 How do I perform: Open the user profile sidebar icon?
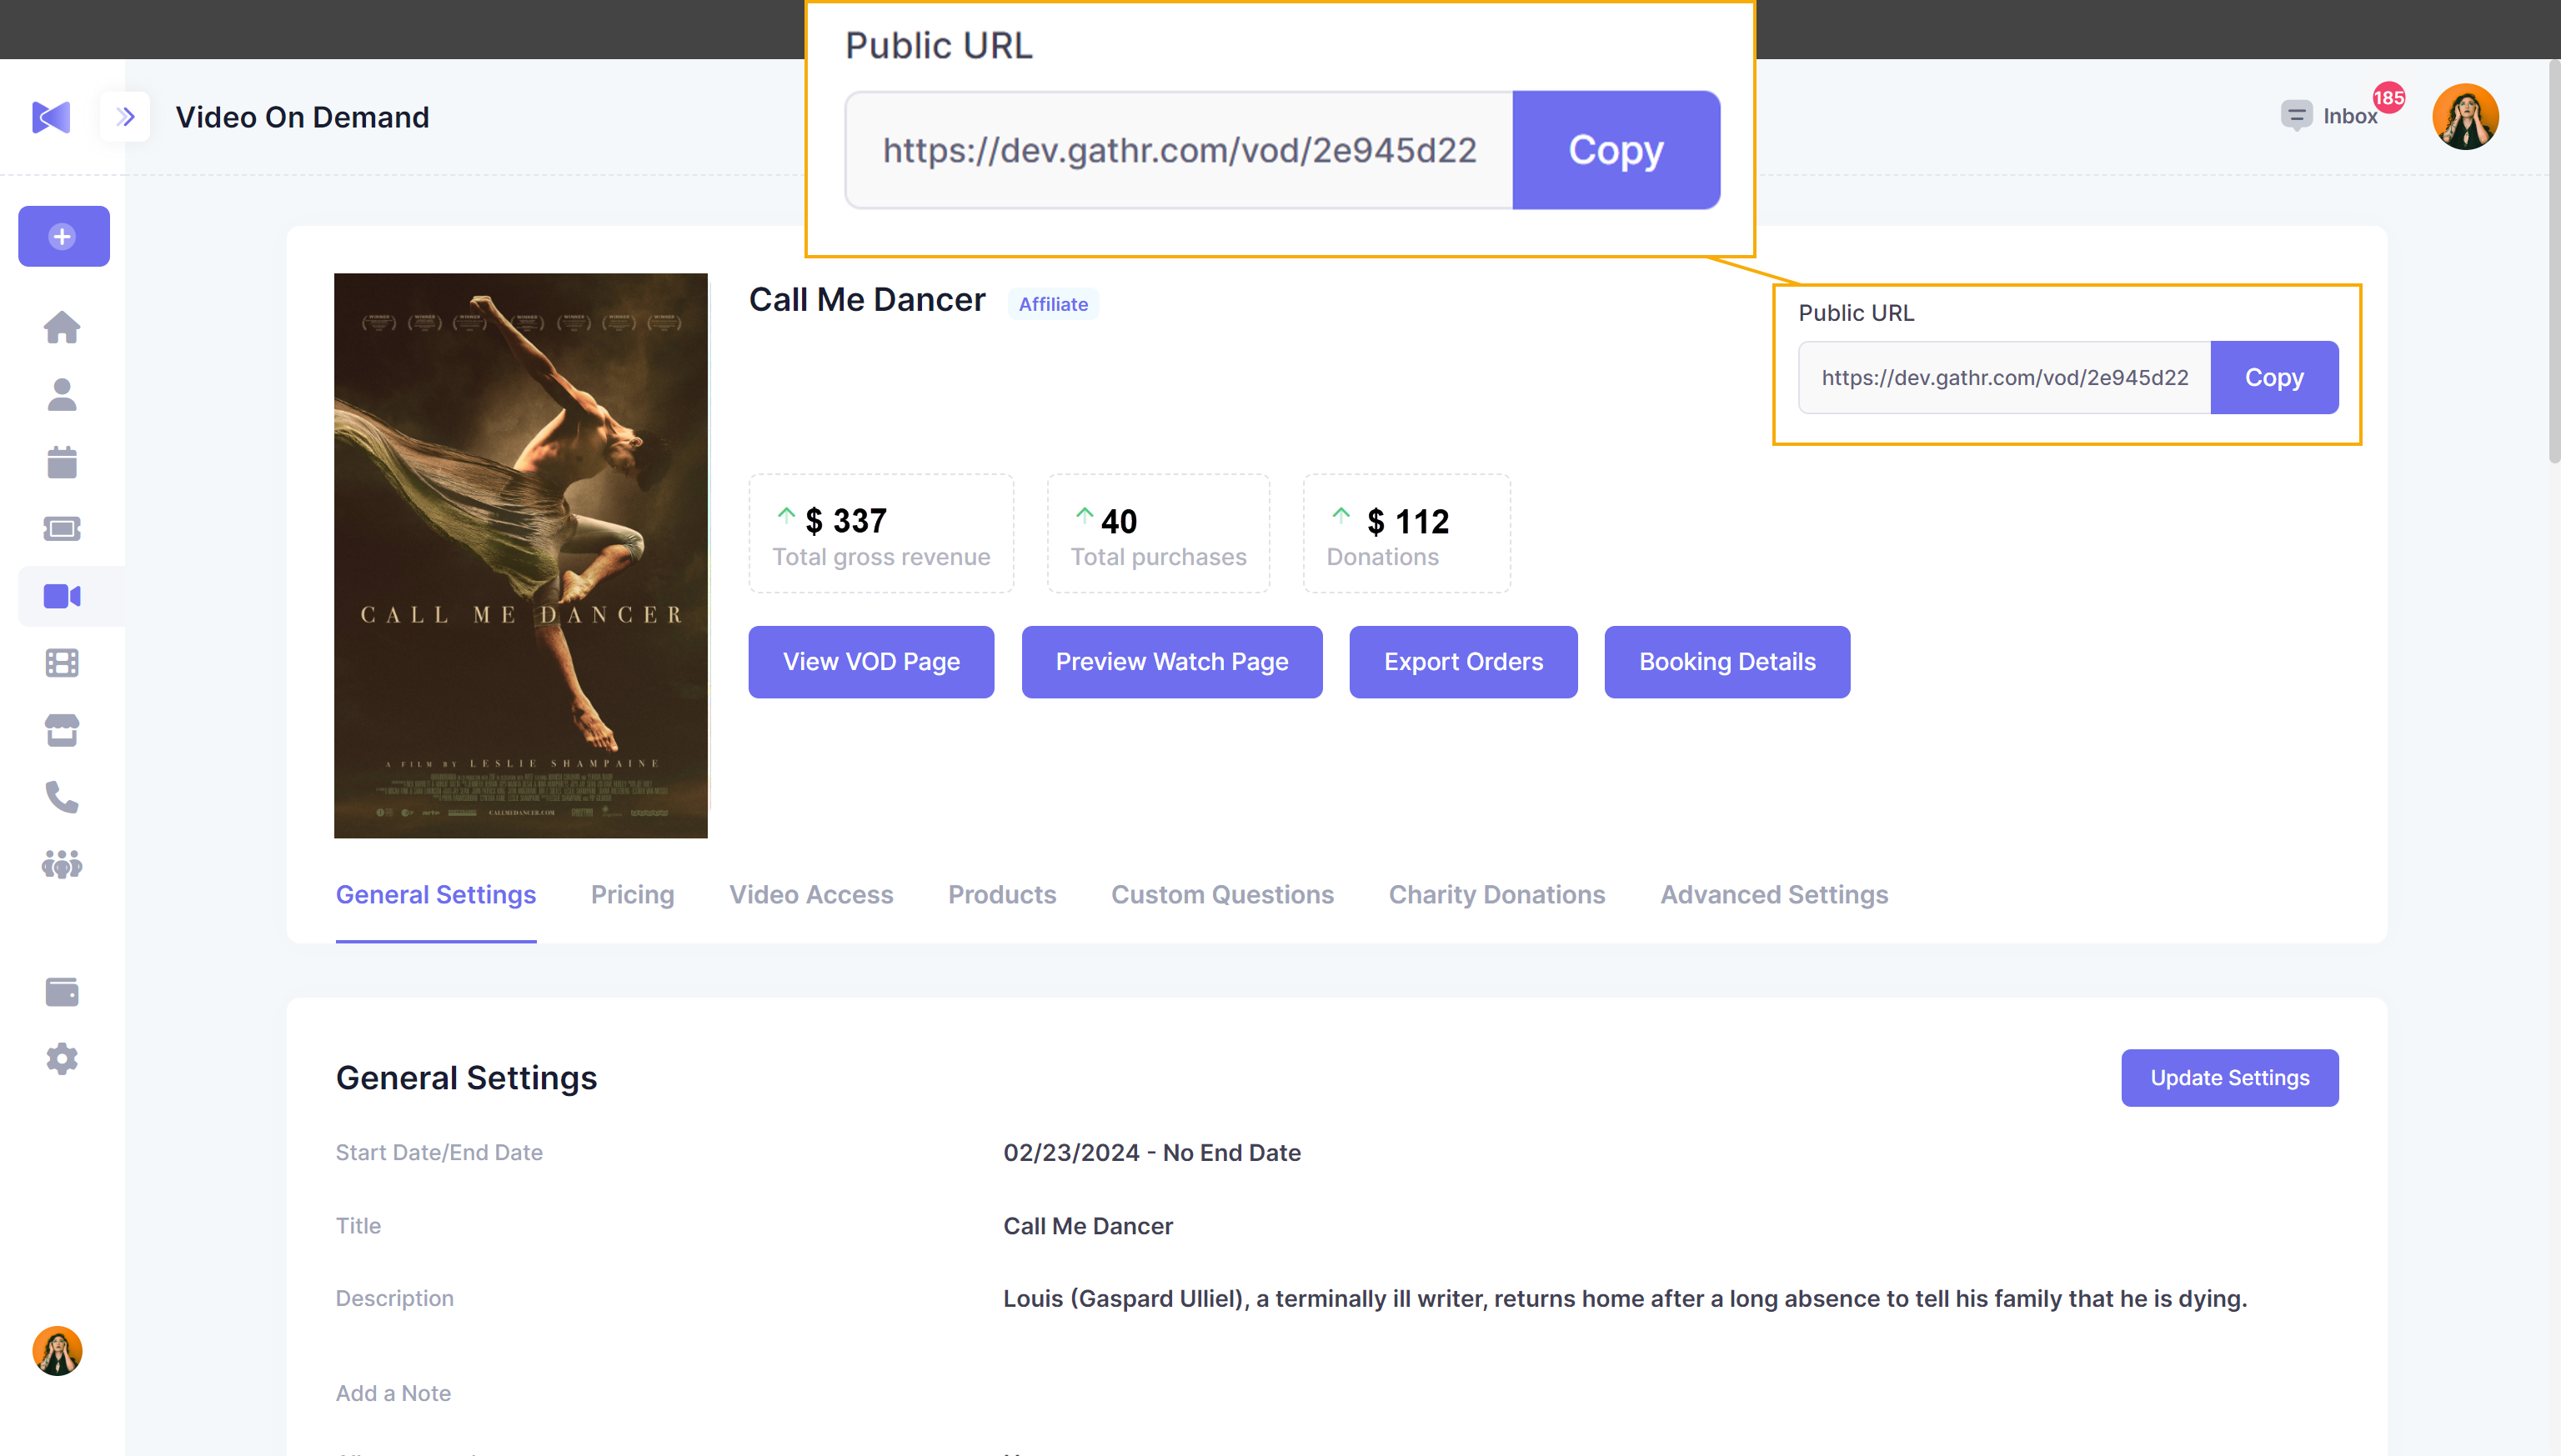click(62, 394)
